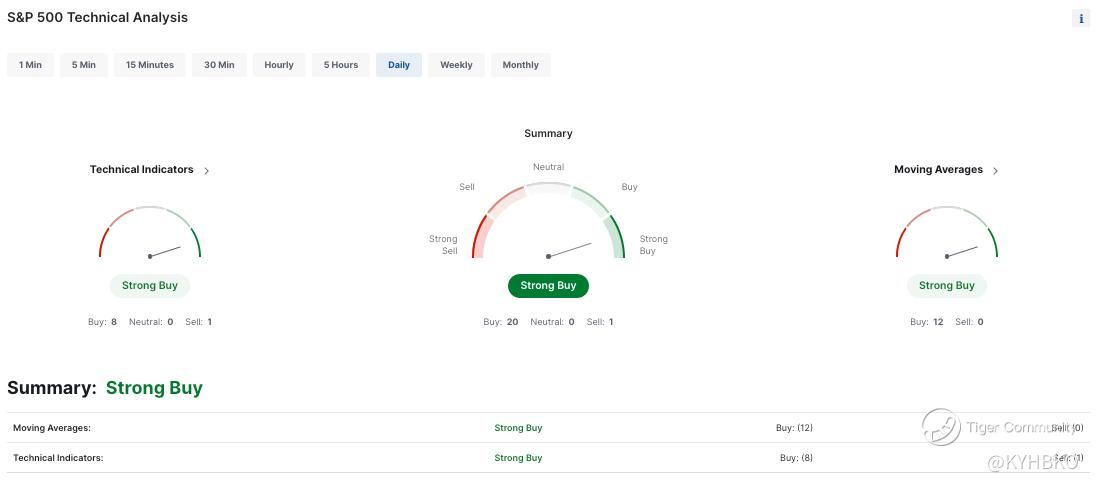Click the Moving Averages gauge dial
1099x487 pixels.
click(947, 232)
